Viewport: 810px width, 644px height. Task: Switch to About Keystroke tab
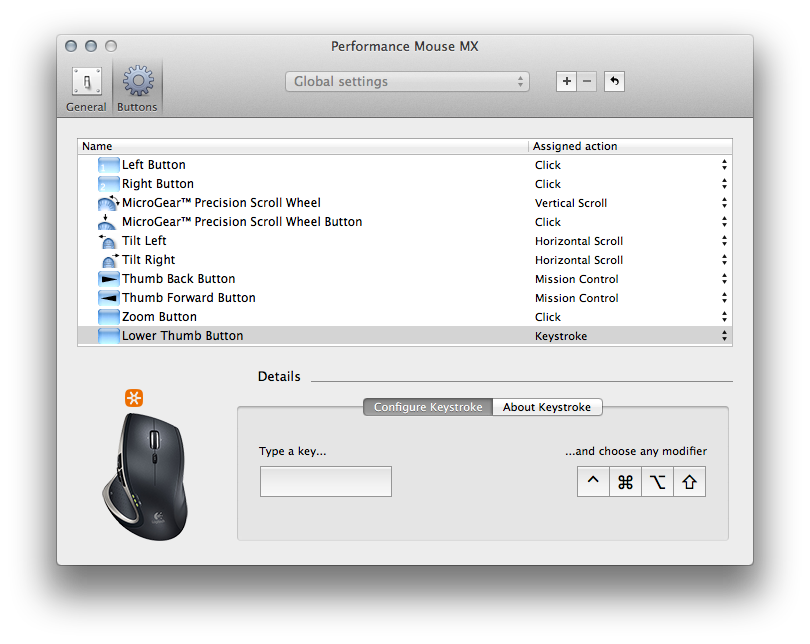(x=547, y=407)
